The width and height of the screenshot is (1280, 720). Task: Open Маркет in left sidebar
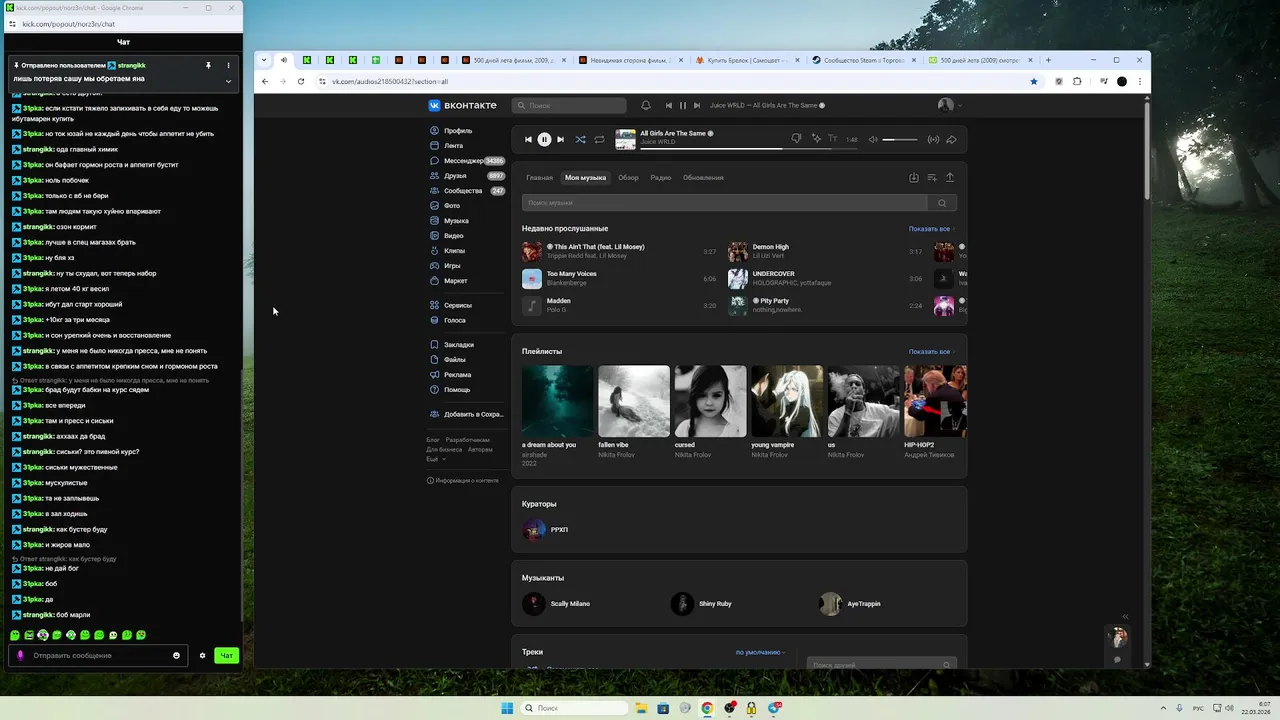click(x=455, y=281)
